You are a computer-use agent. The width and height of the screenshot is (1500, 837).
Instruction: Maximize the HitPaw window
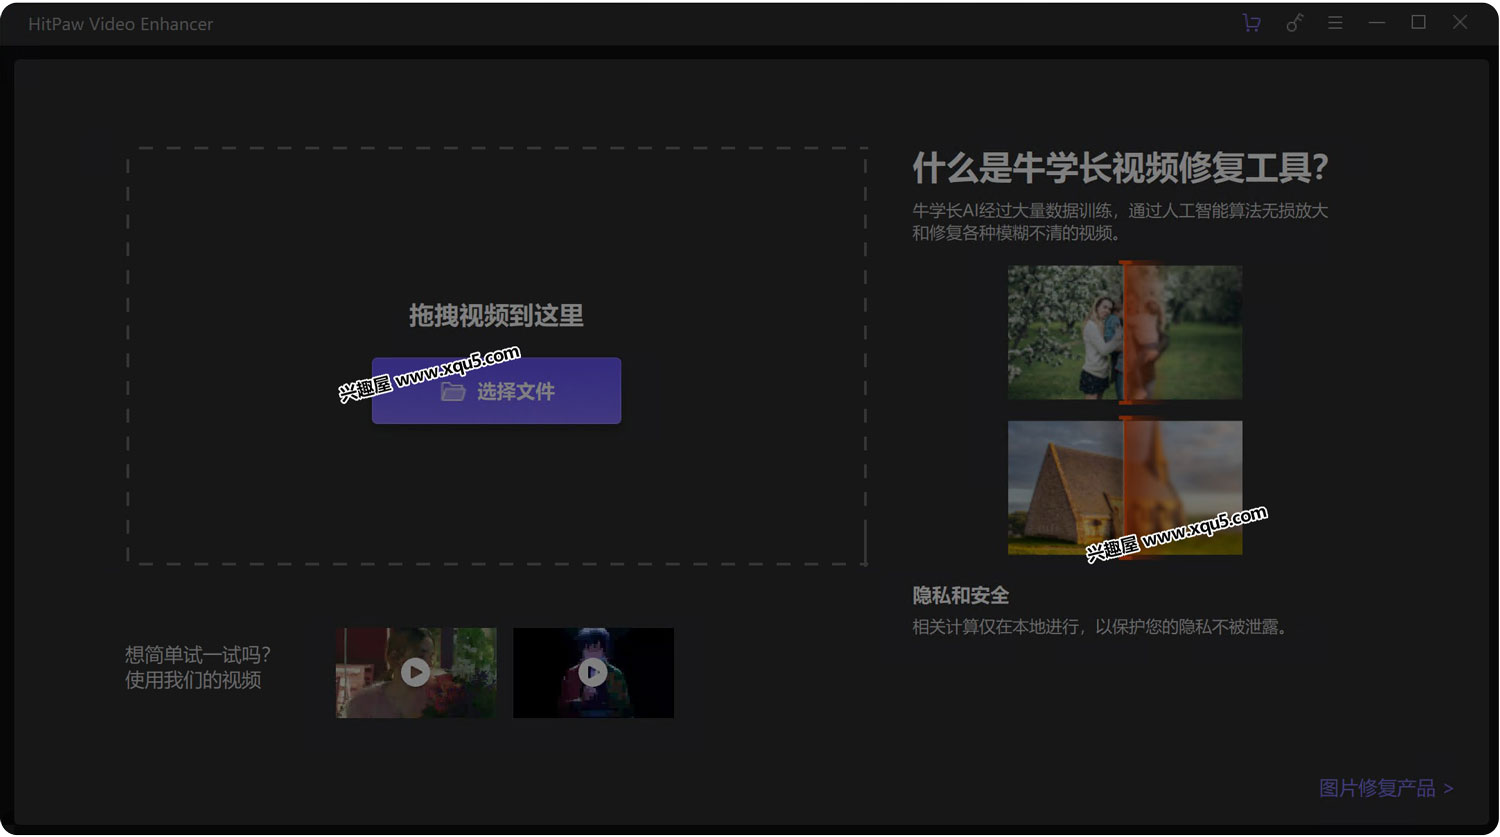coord(1418,23)
